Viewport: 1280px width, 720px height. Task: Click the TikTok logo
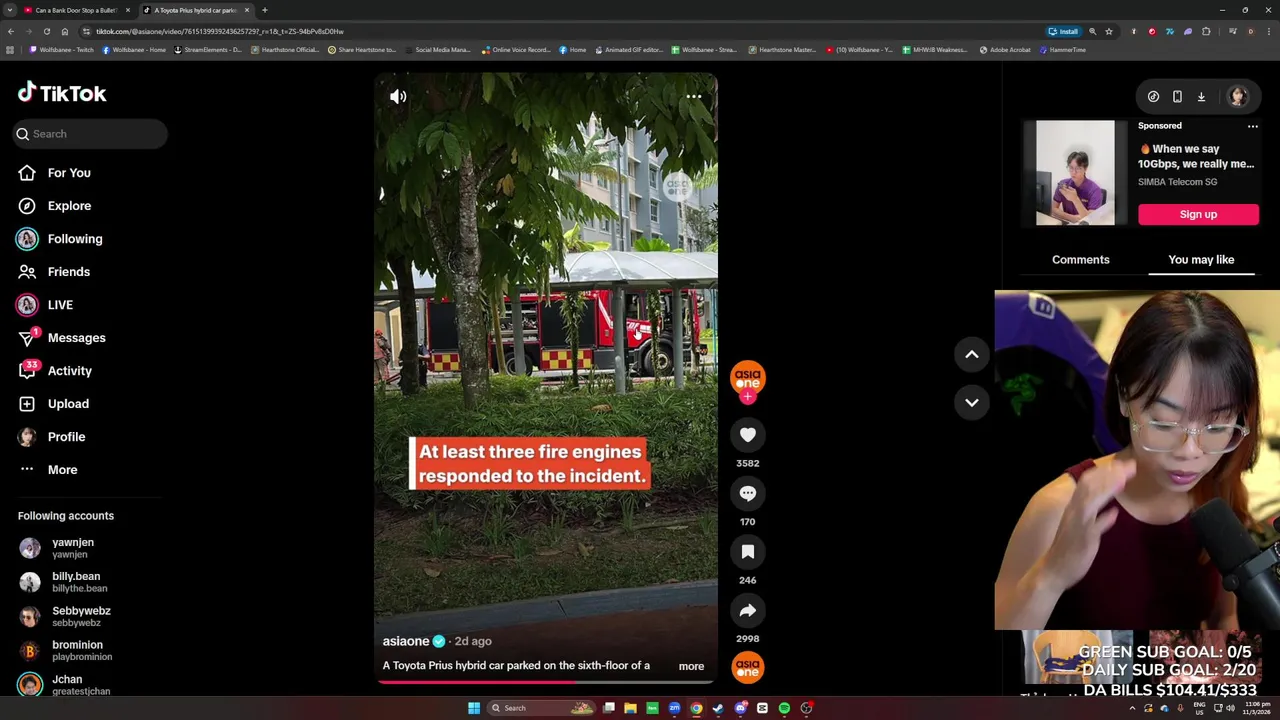(62, 93)
